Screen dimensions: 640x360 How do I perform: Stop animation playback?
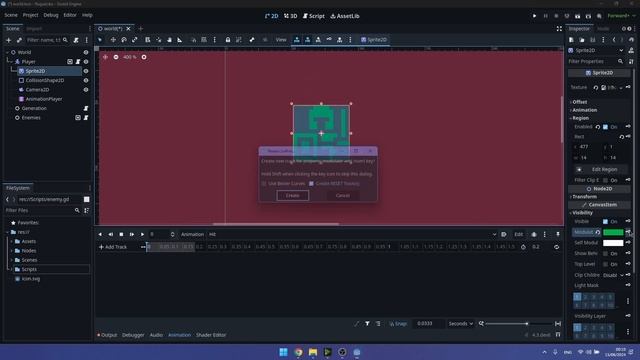click(121, 234)
